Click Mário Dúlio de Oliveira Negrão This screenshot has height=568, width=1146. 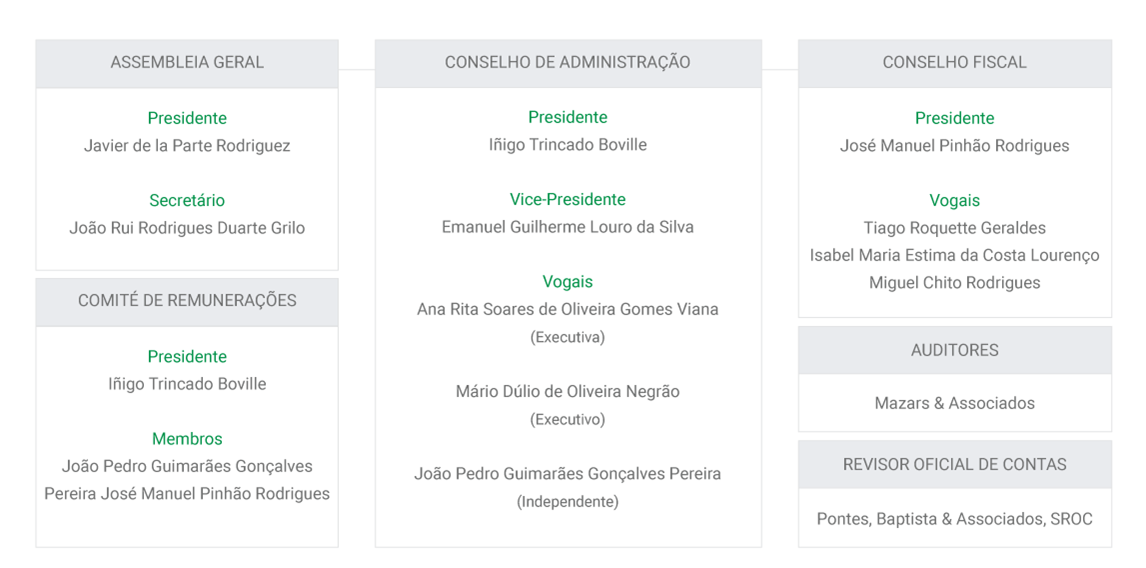point(568,392)
